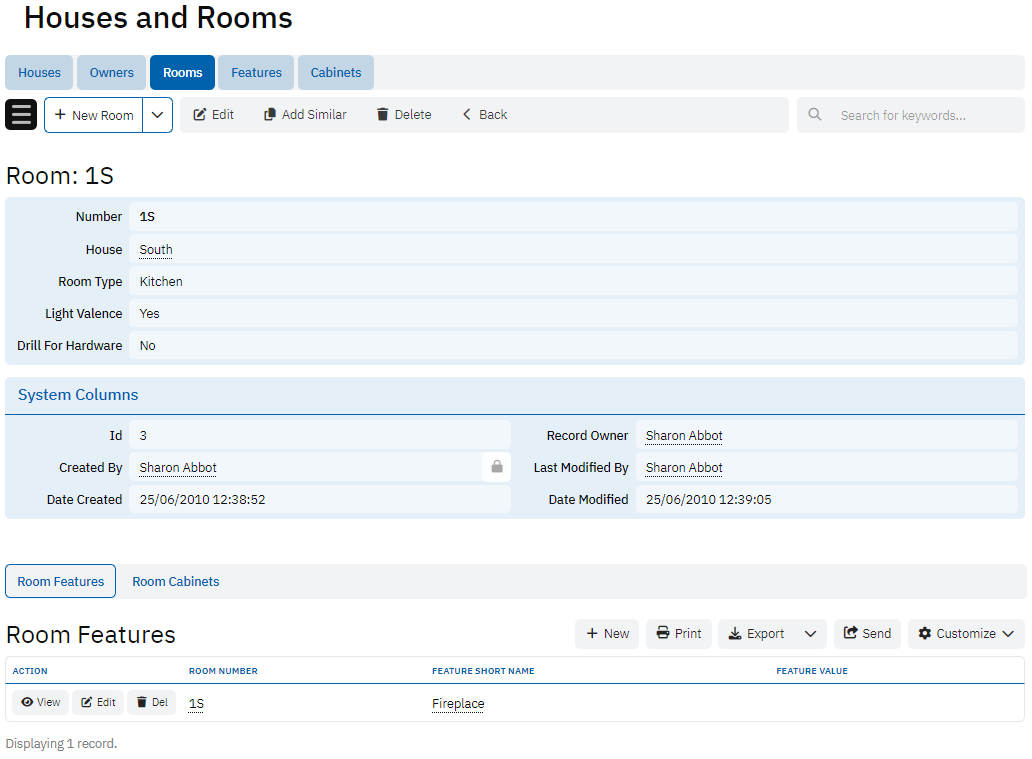
Task: View the Fireplace feature row
Action: click(x=41, y=702)
